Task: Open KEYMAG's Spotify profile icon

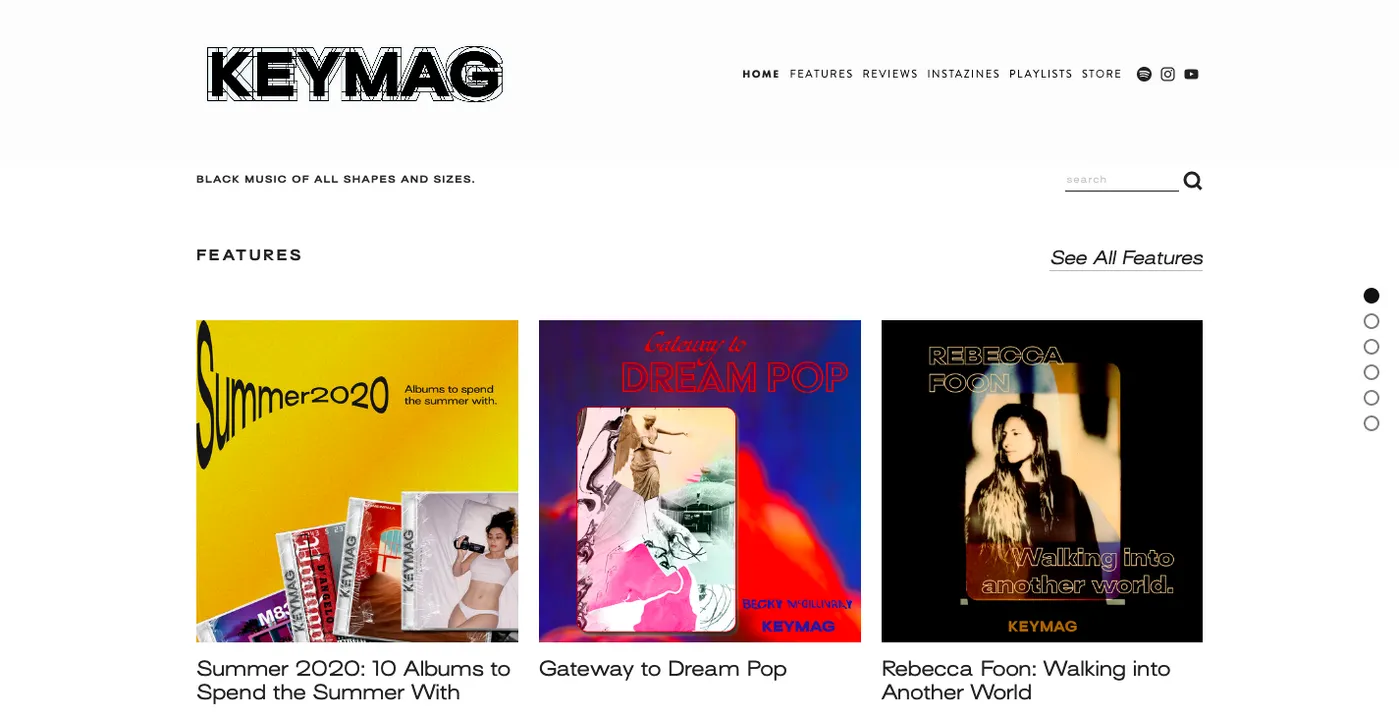Action: [x=1144, y=73]
